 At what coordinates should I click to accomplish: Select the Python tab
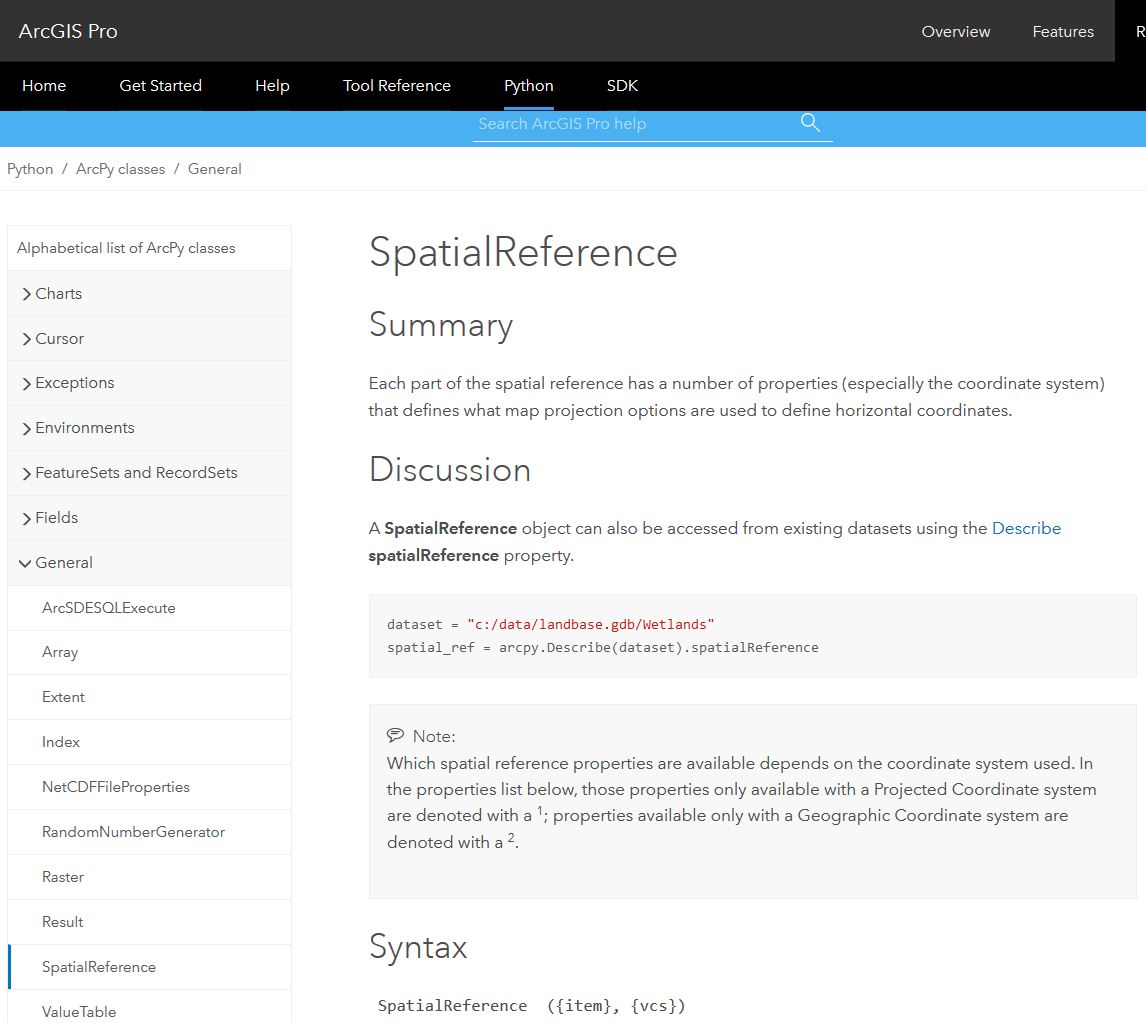click(x=528, y=85)
